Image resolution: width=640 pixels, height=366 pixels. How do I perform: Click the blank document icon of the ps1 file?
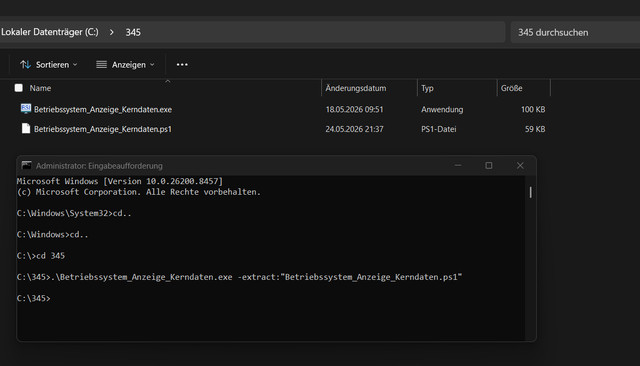[x=26, y=129]
